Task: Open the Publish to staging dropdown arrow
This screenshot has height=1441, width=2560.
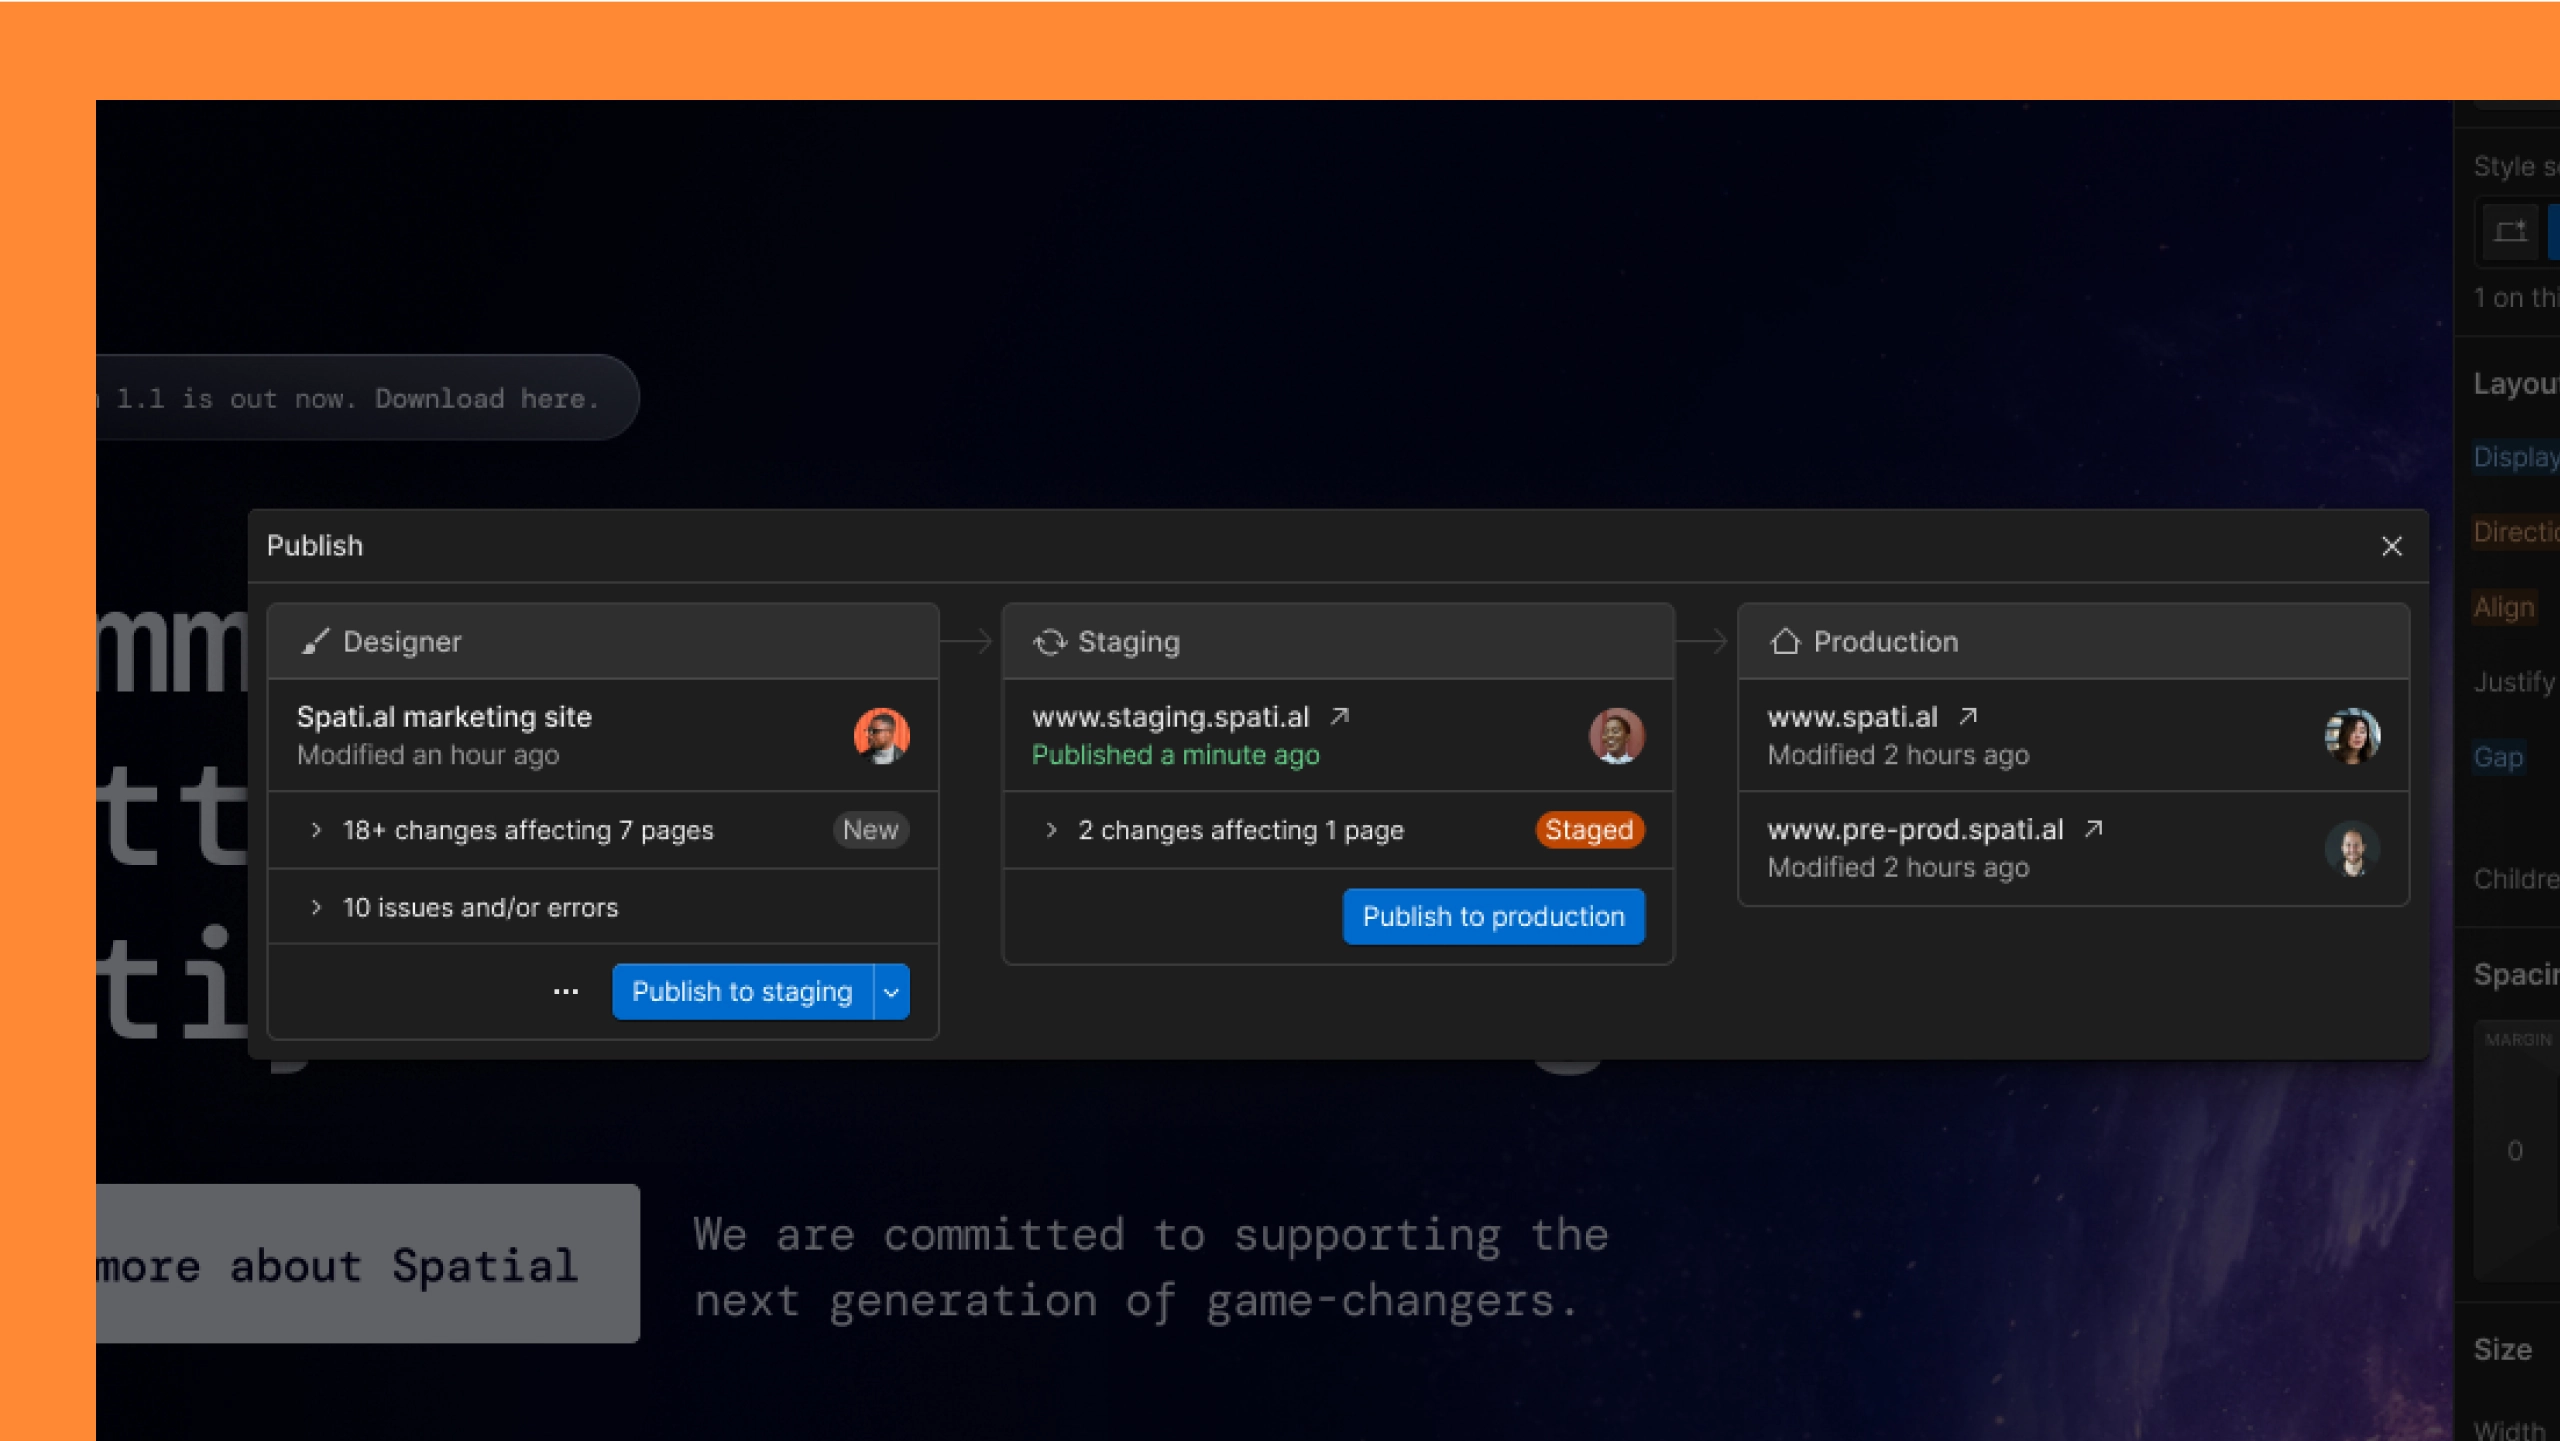Action: click(x=888, y=991)
